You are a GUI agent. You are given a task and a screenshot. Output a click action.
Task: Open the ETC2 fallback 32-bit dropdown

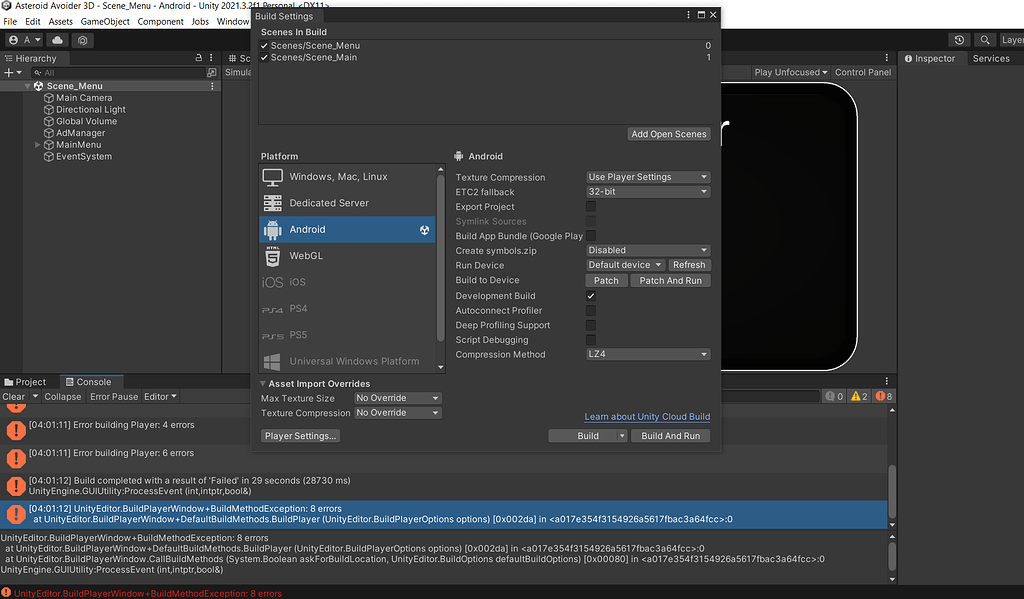[x=648, y=191]
